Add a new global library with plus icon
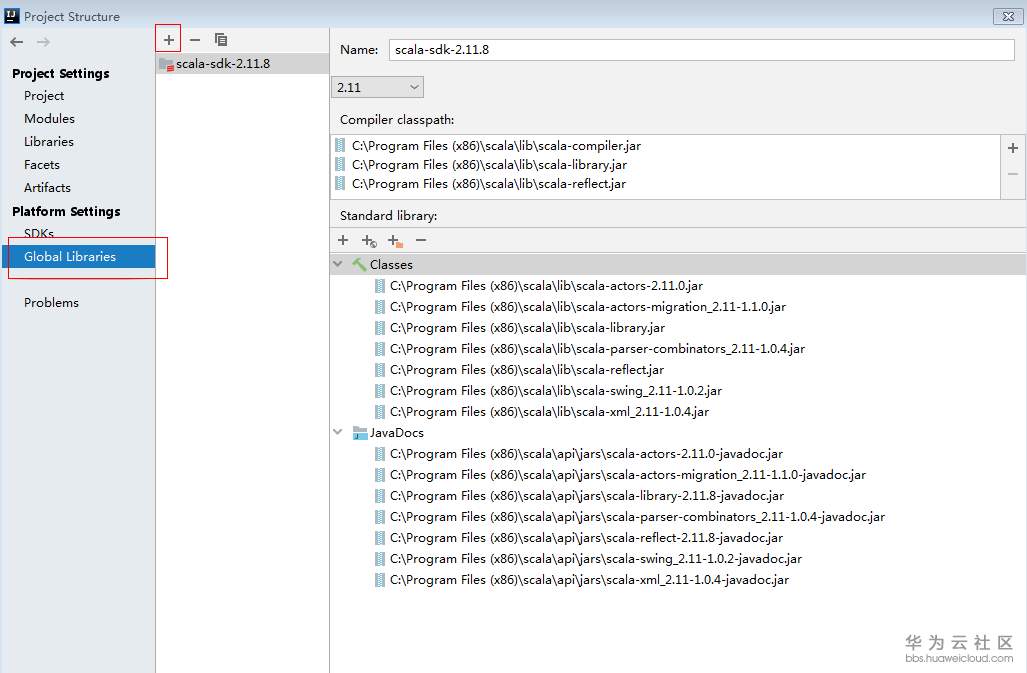The width and height of the screenshot is (1027, 673). (x=168, y=40)
